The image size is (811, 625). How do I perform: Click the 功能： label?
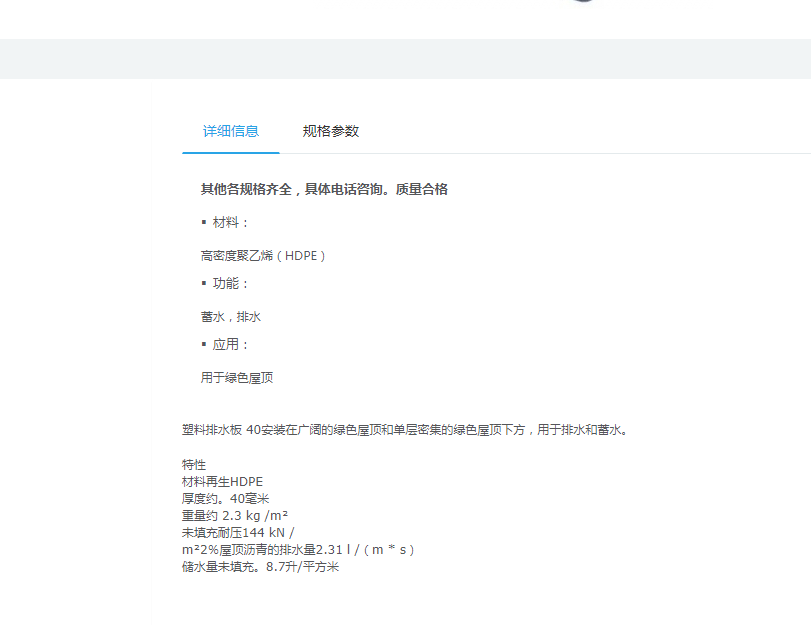coord(231,283)
